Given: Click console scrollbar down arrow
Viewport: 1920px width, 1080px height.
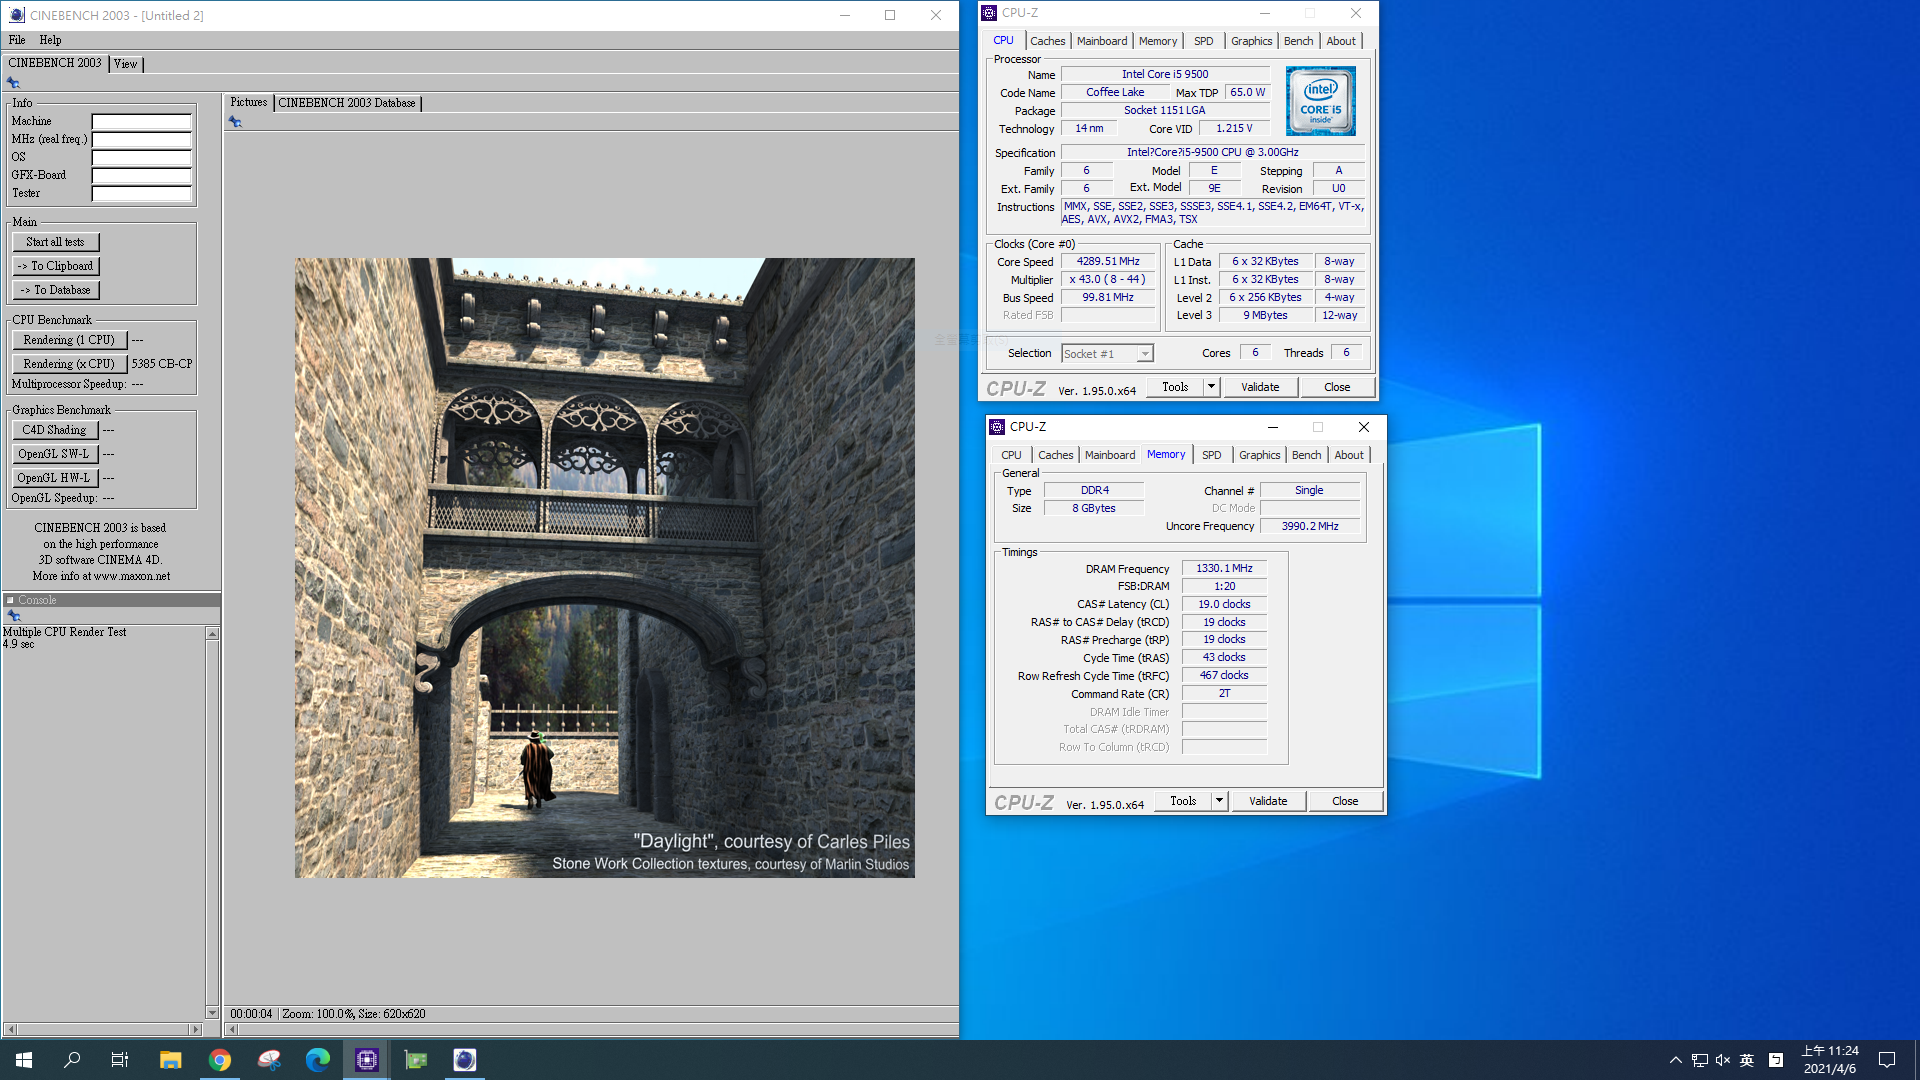Looking at the screenshot, I should pos(212,1012).
